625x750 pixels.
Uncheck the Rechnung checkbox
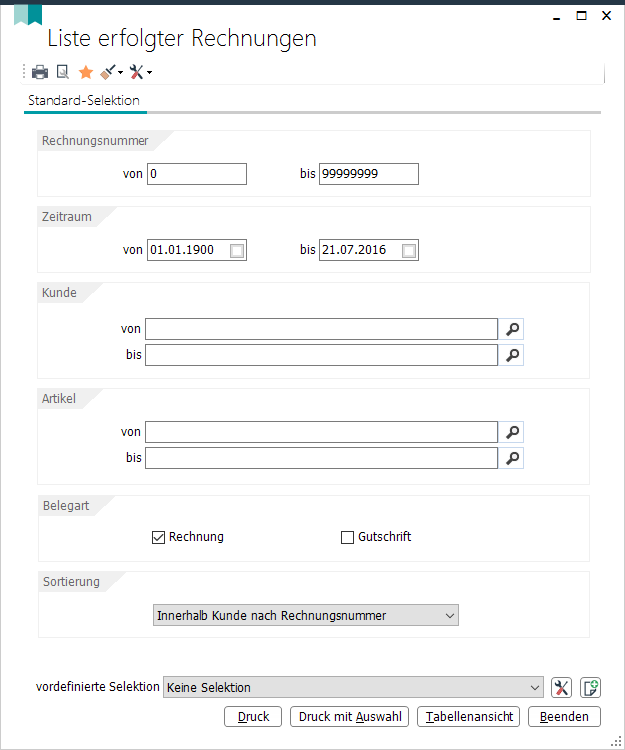tap(158, 537)
